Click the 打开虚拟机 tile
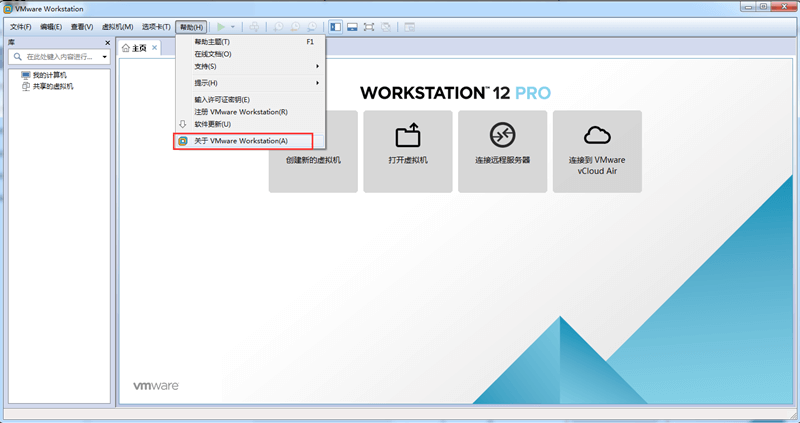Viewport: 800px width, 423px height. pos(408,152)
